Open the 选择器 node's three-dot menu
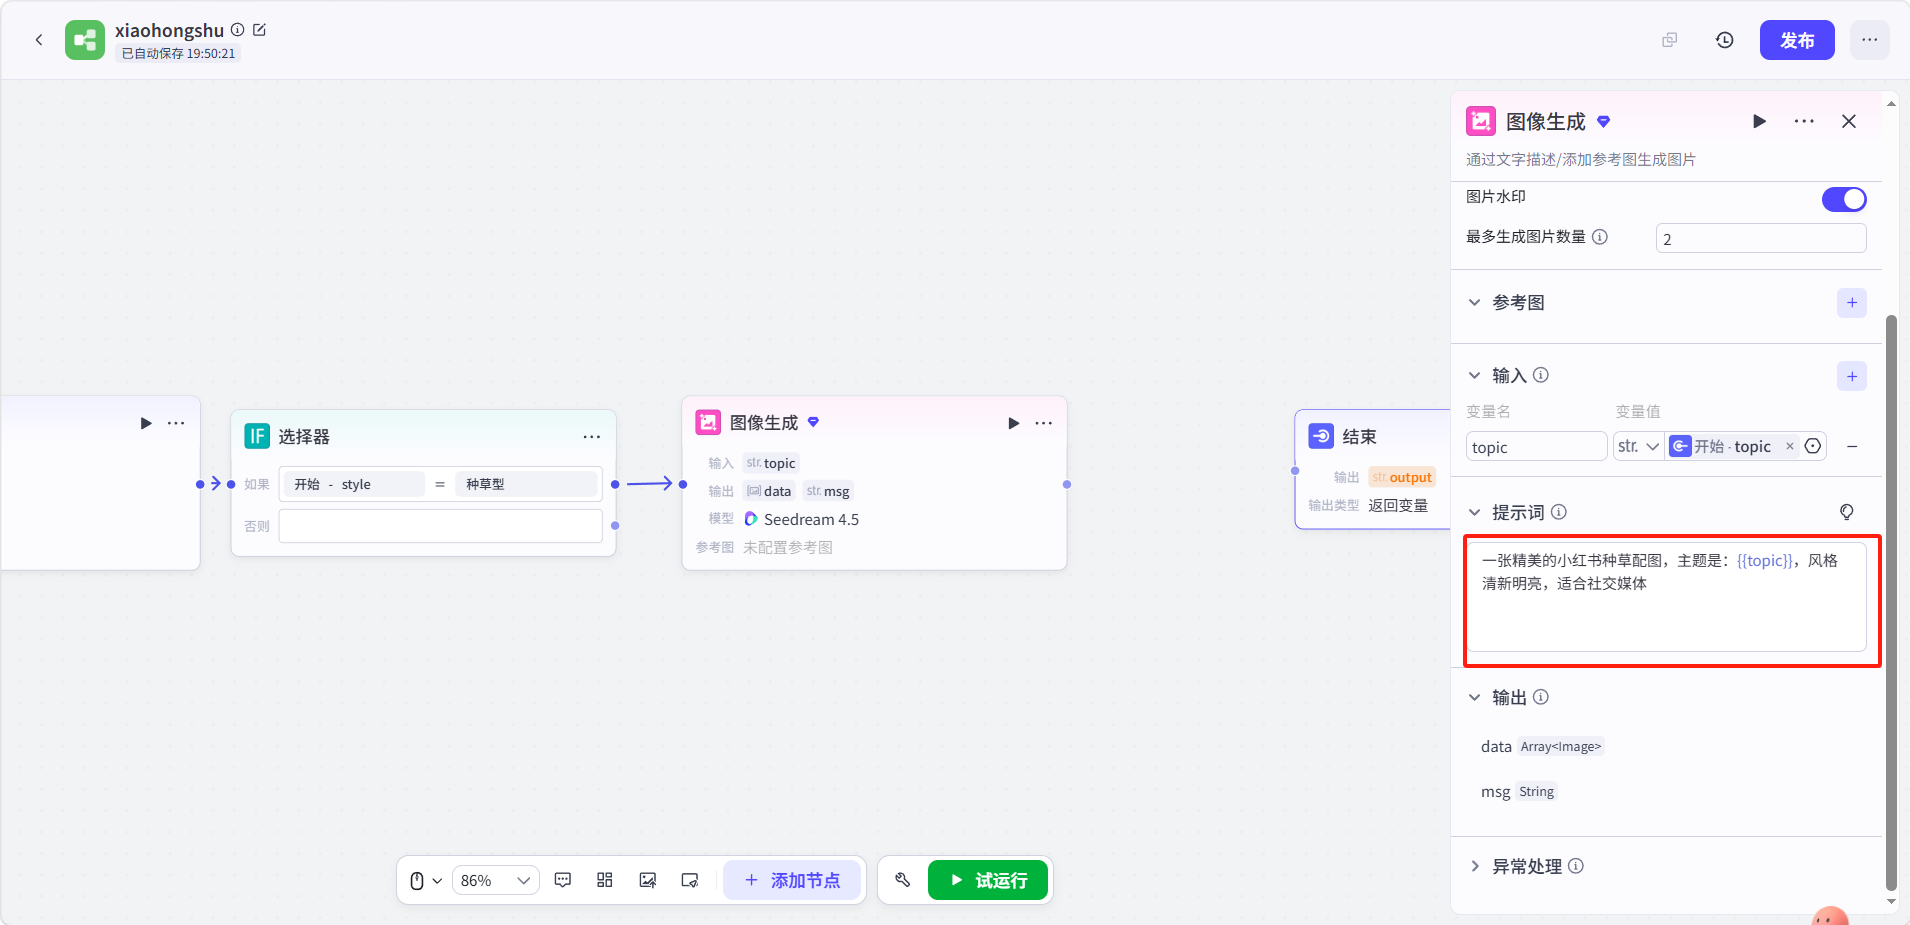 coord(592,437)
